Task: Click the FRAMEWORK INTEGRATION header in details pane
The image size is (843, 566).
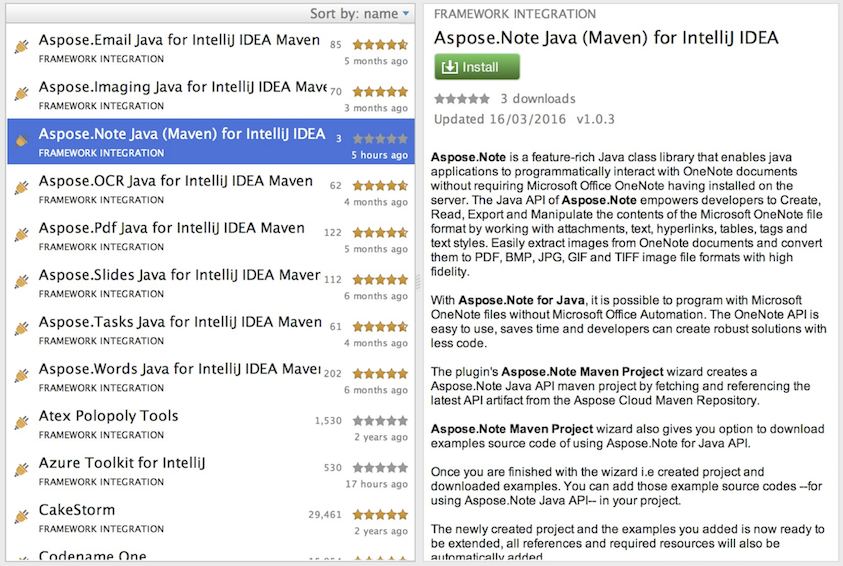Action: click(x=515, y=14)
